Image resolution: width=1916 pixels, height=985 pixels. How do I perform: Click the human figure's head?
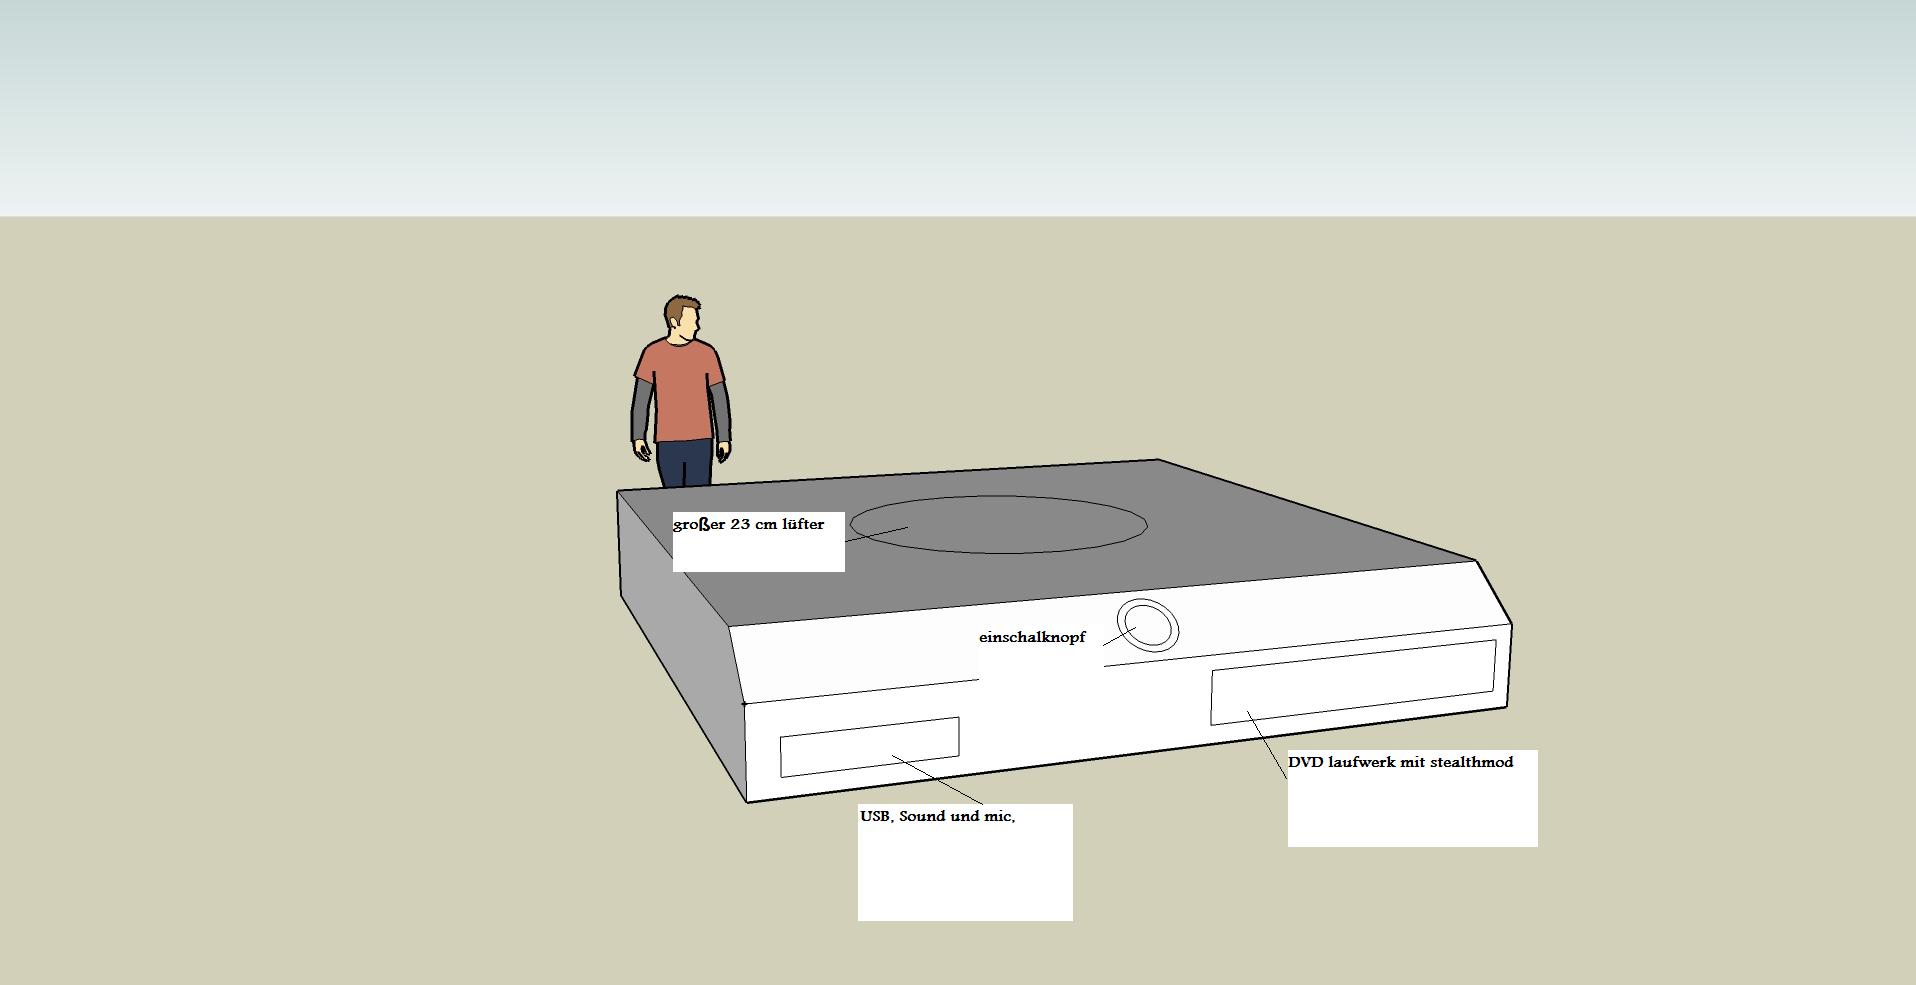[x=682, y=317]
